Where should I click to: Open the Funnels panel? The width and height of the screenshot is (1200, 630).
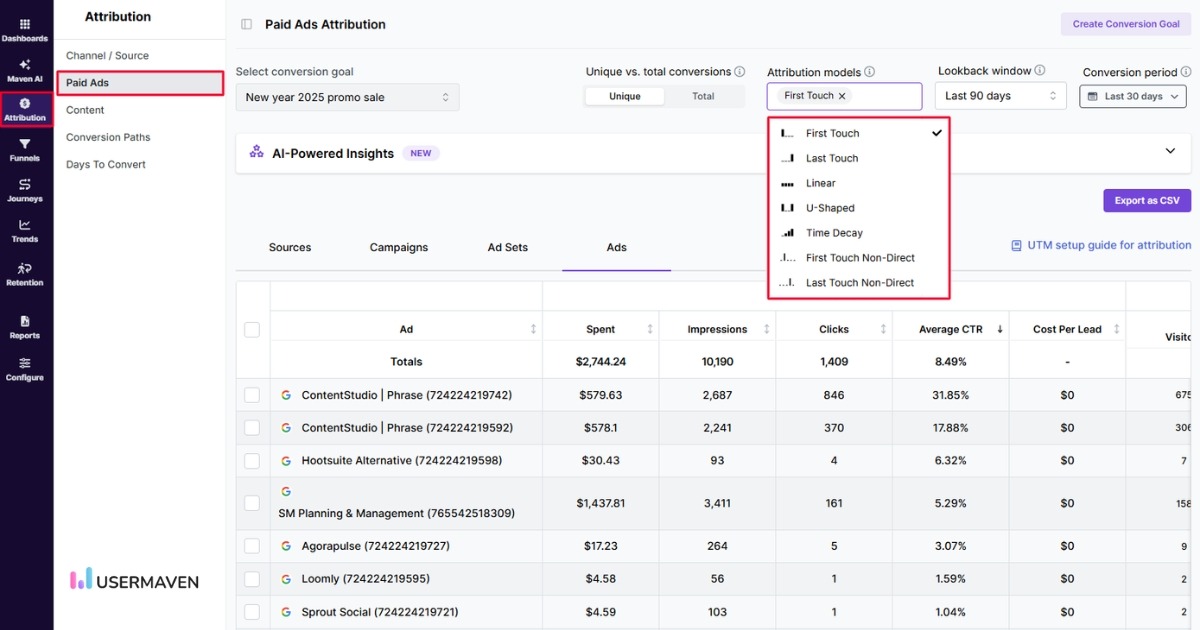tap(25, 148)
